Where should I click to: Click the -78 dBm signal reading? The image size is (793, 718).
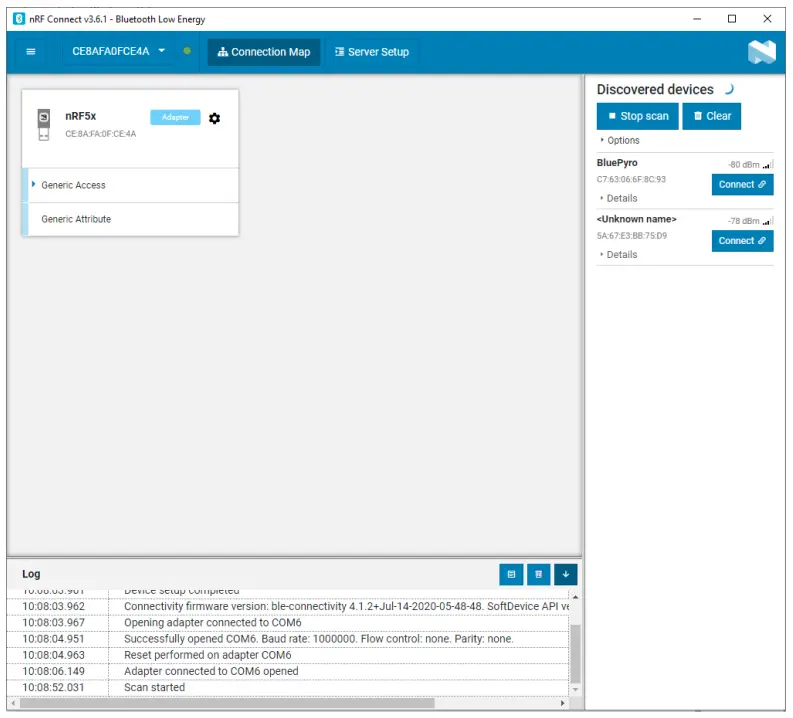click(x=744, y=221)
